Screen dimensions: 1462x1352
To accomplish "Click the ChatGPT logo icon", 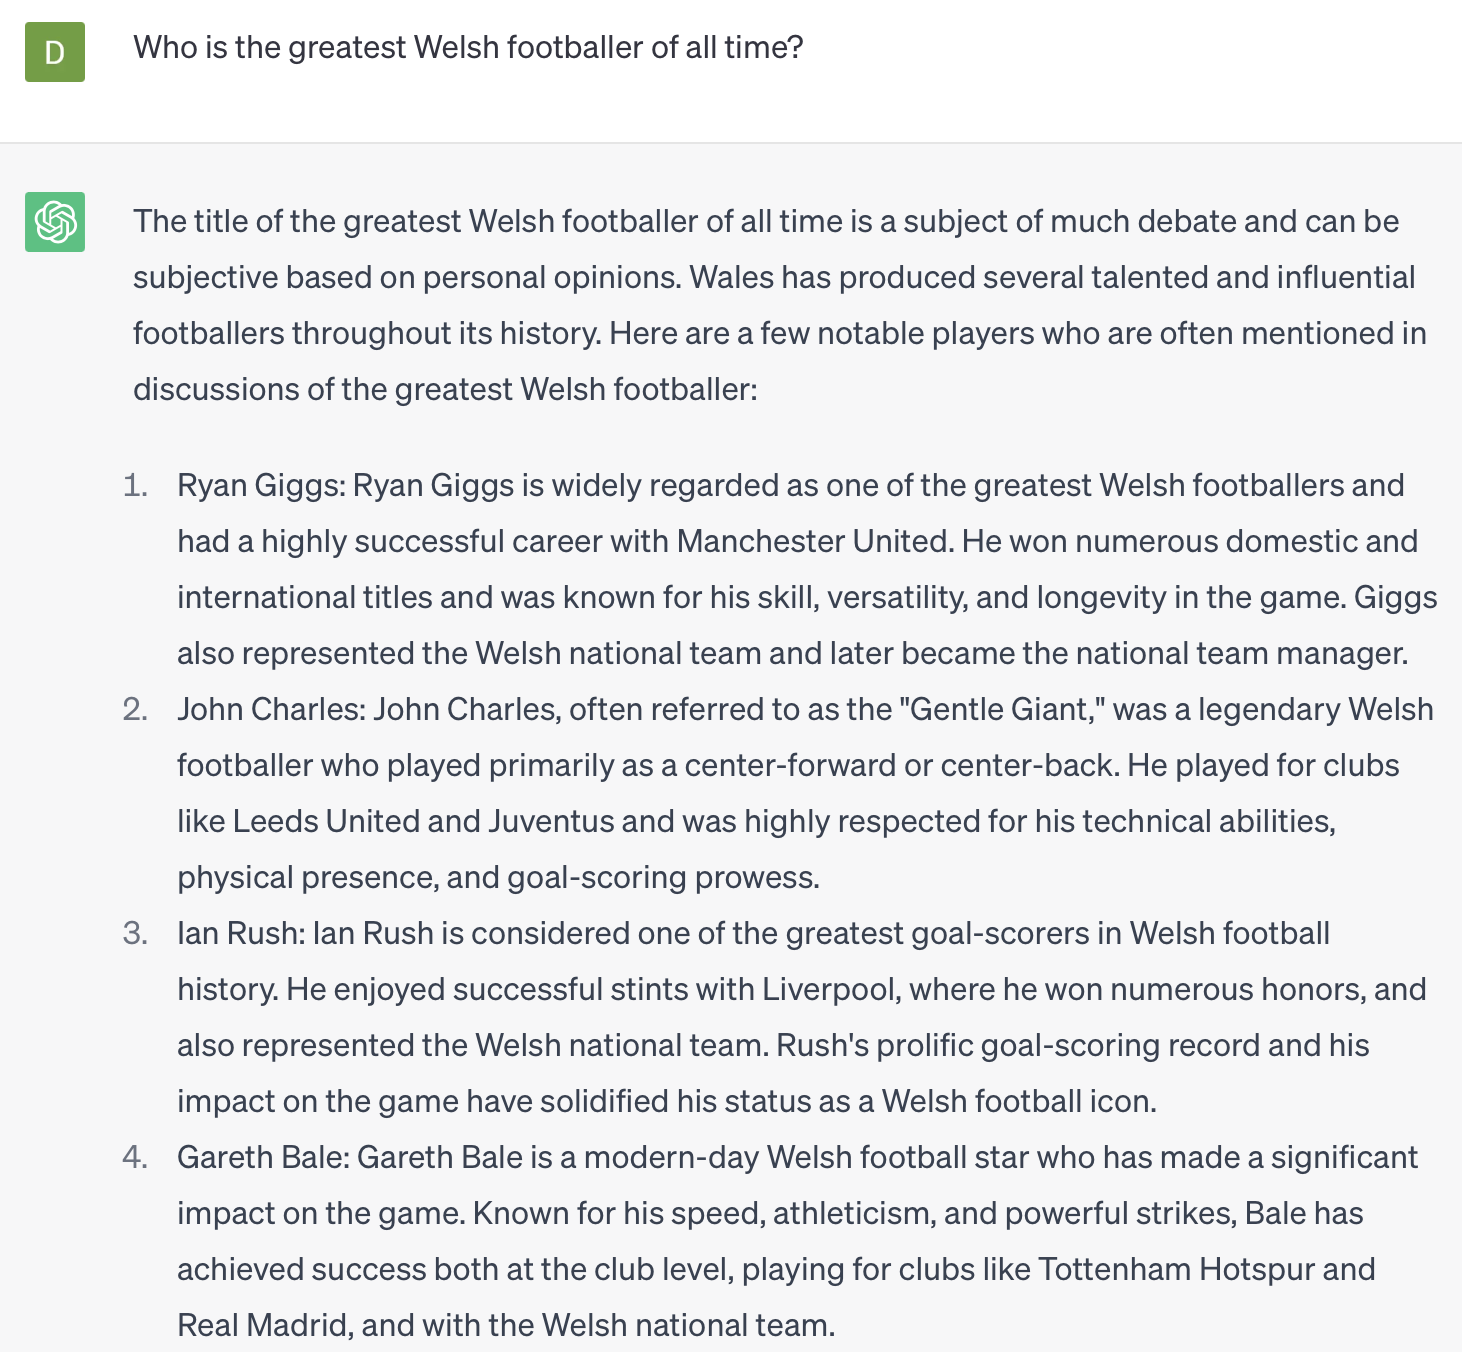I will [55, 222].
